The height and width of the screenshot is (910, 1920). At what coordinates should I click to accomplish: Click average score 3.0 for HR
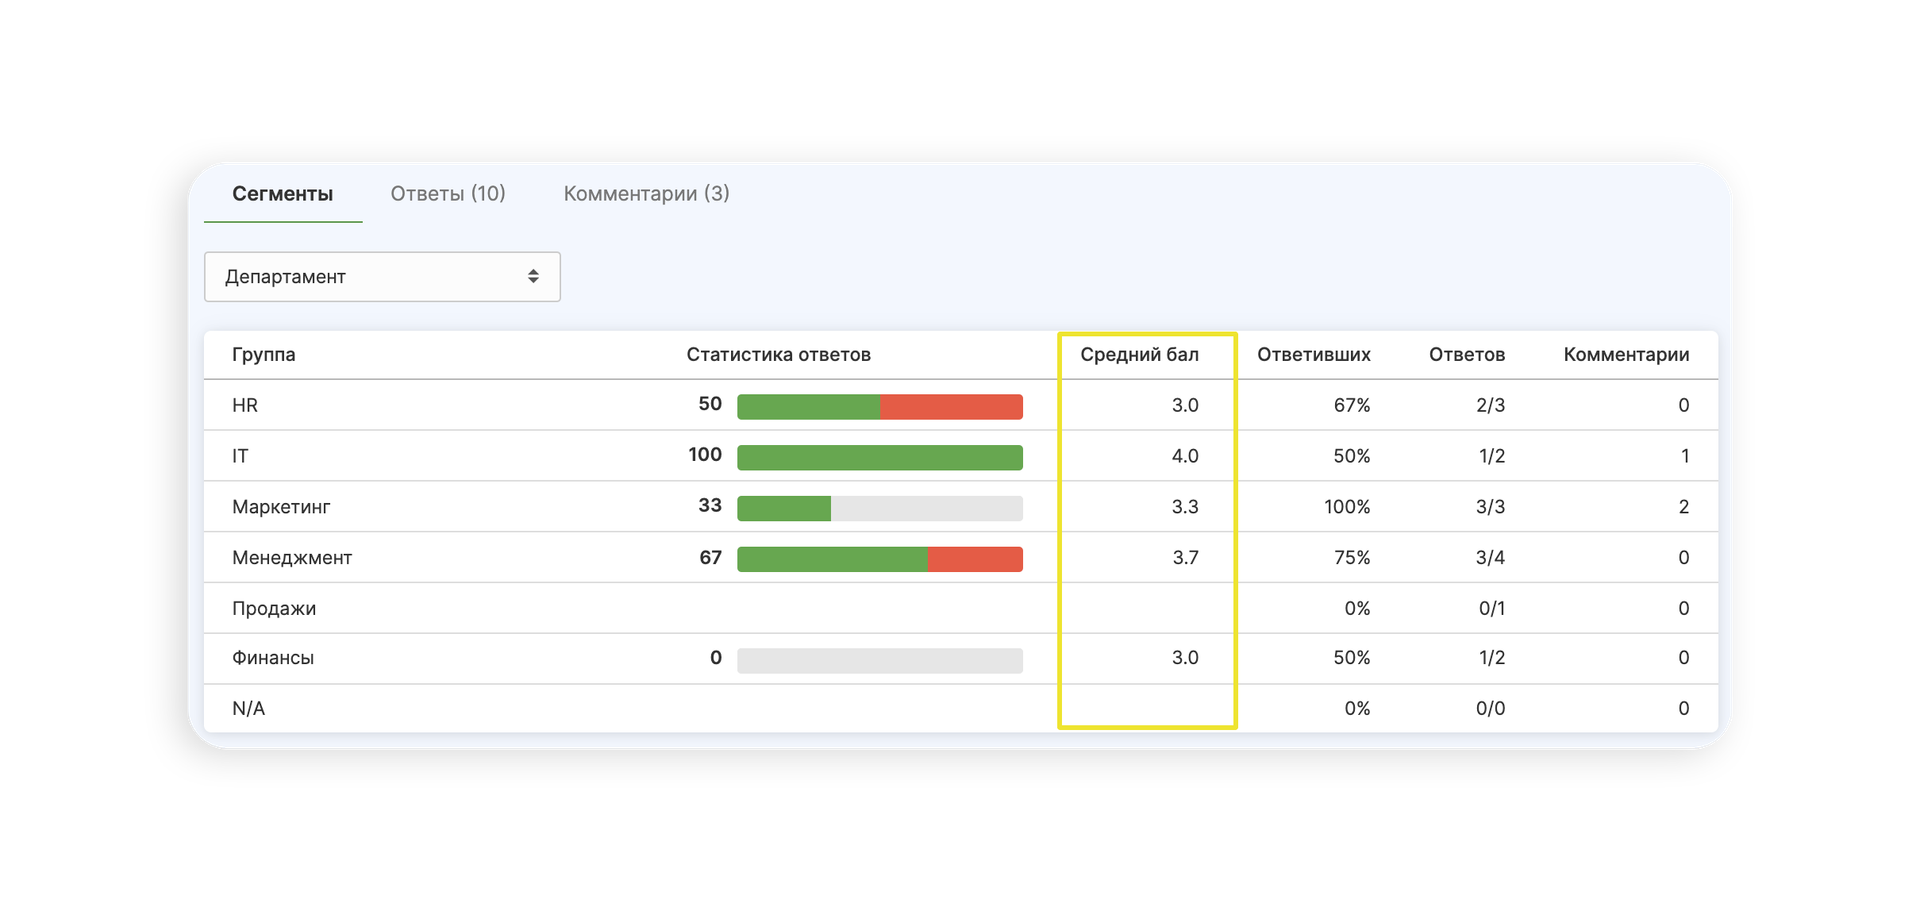pyautogui.click(x=1185, y=406)
